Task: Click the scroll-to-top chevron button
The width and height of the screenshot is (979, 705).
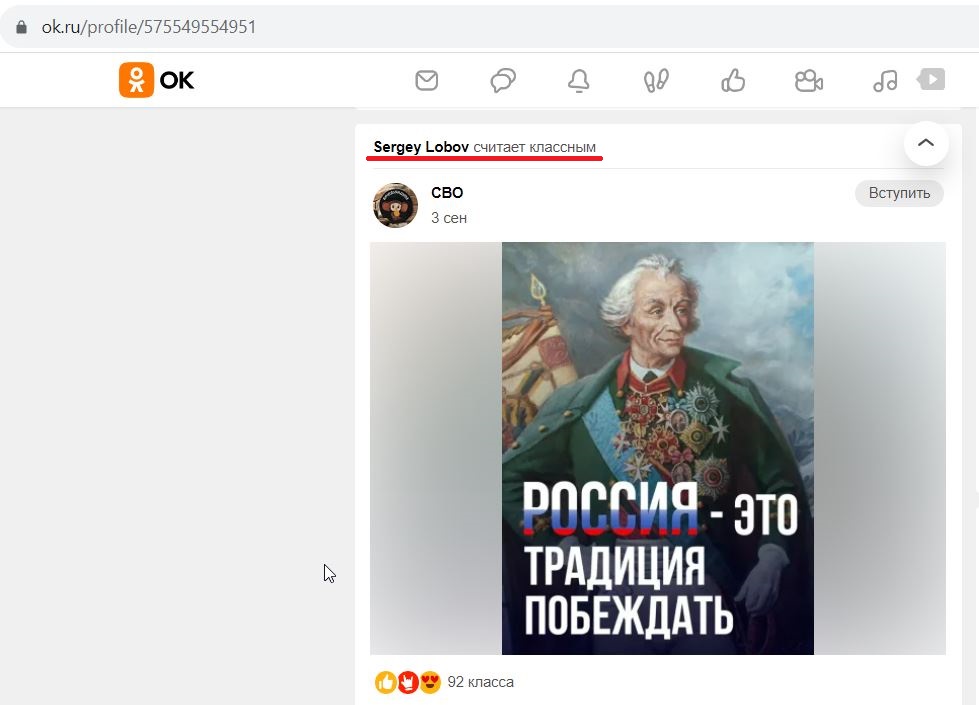Action: [x=926, y=143]
